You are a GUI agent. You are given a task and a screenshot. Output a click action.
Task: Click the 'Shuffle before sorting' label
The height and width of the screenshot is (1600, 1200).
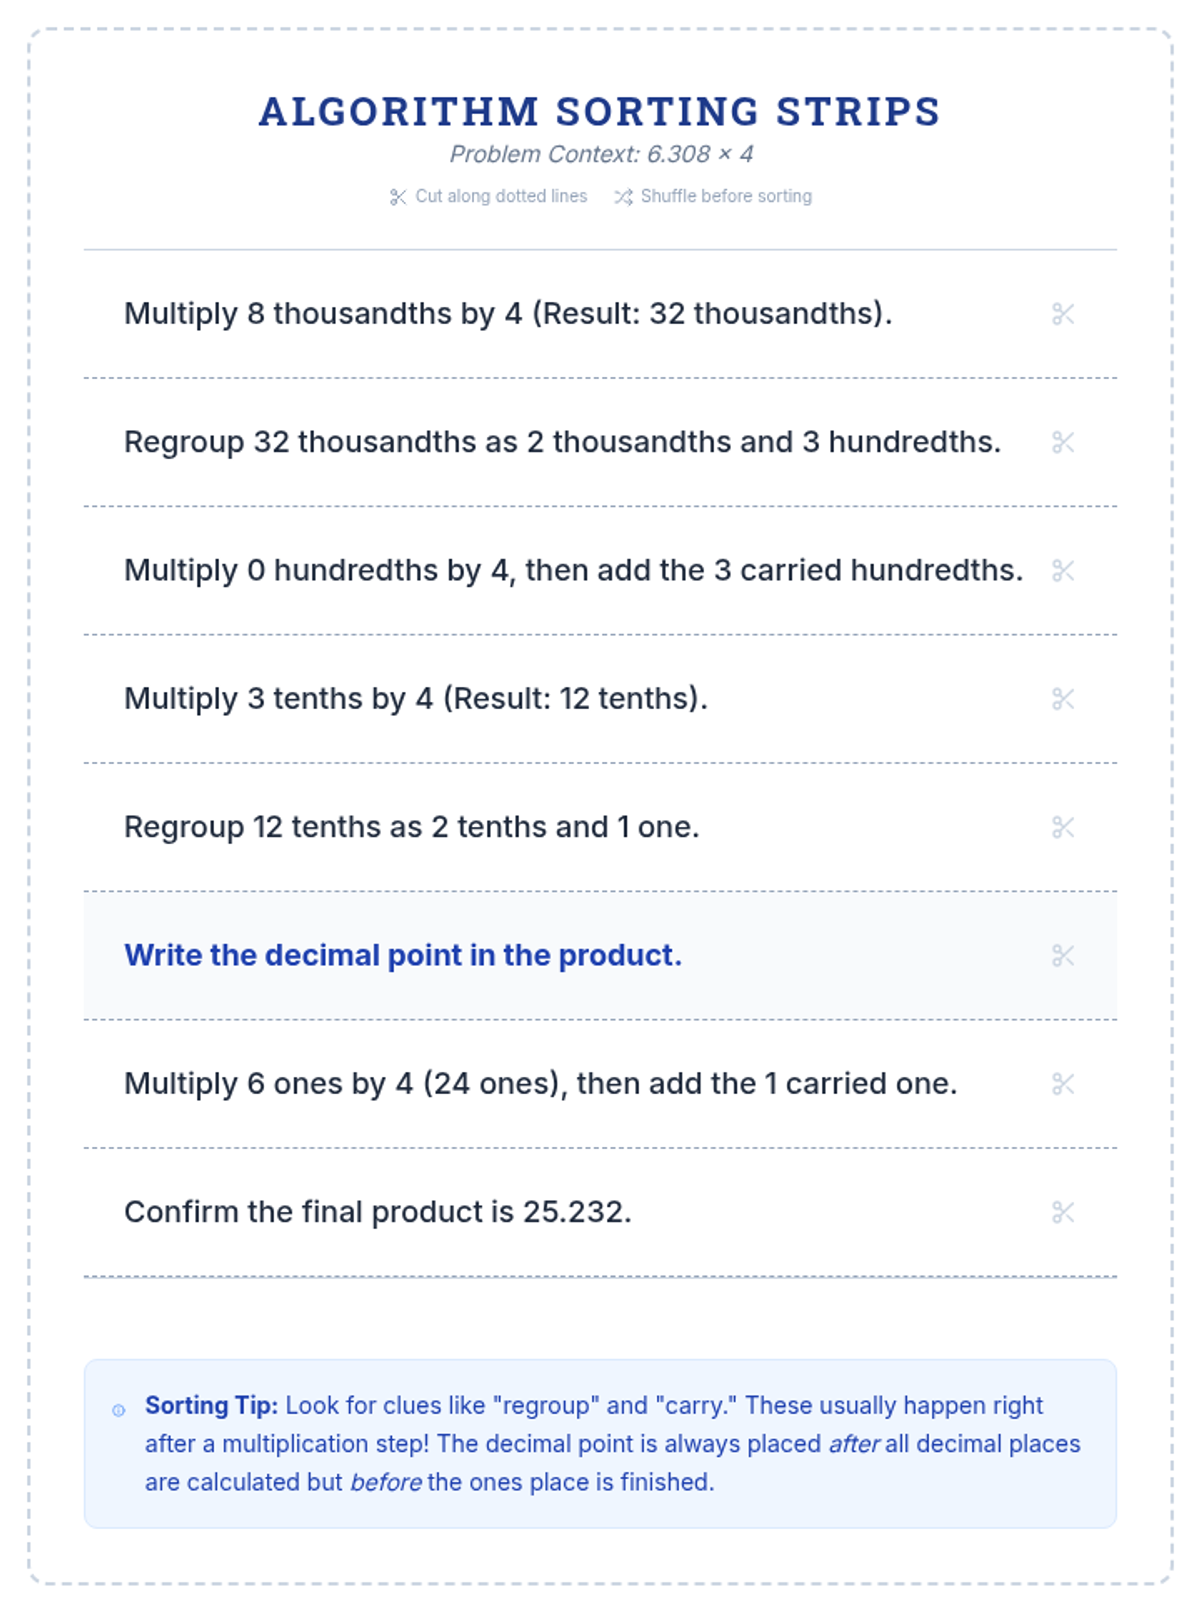[726, 196]
